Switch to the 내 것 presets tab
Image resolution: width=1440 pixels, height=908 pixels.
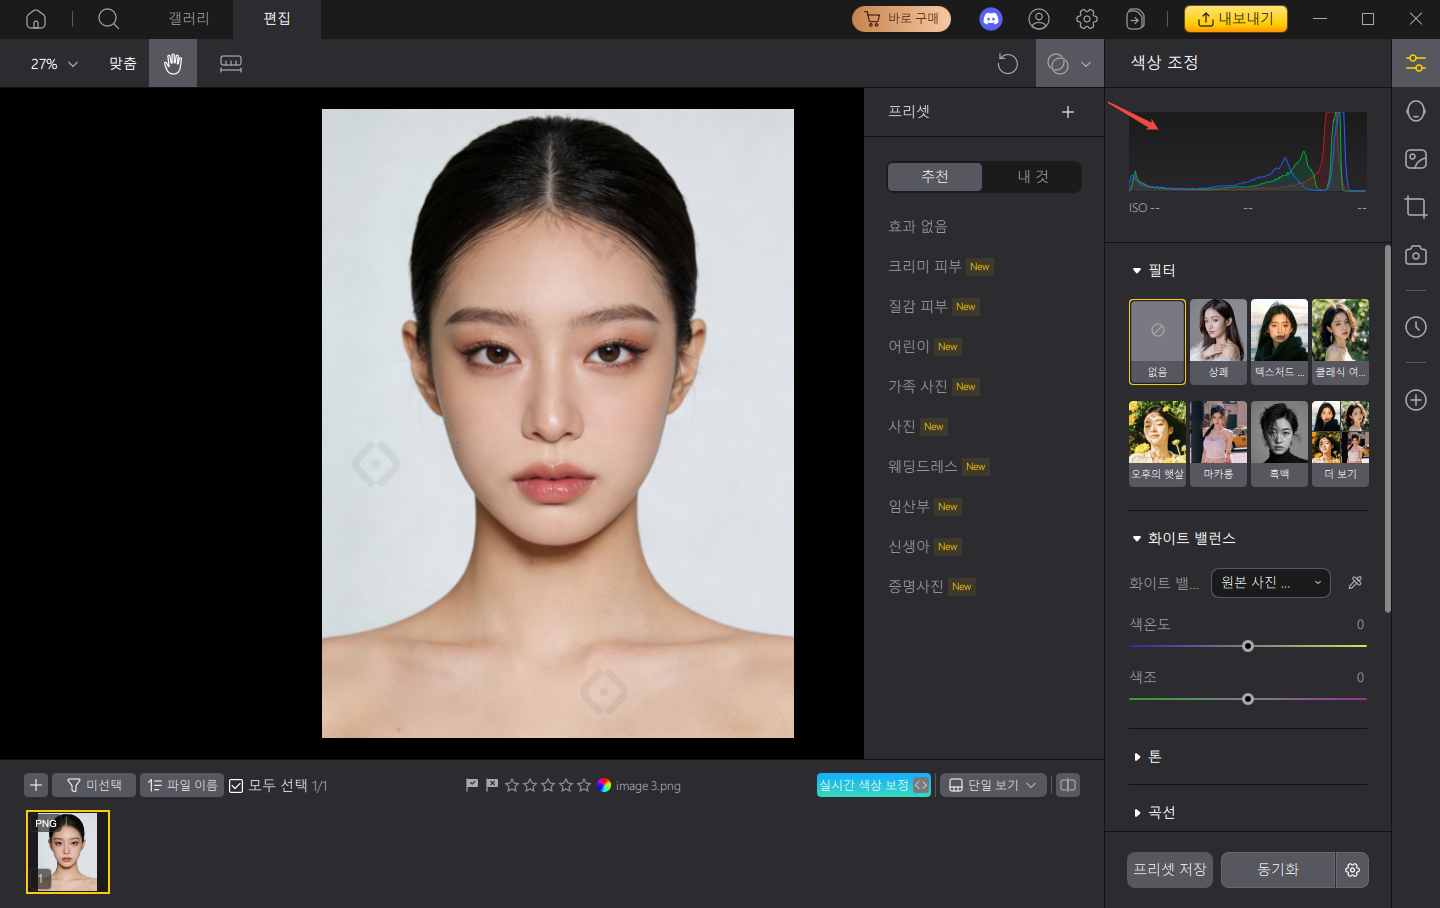point(1032,177)
